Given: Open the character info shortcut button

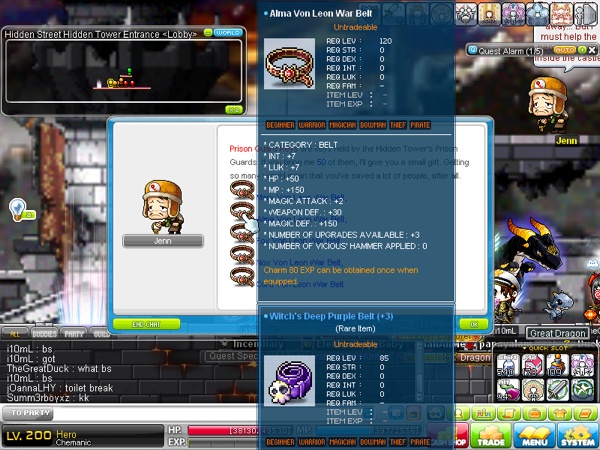Looking at the screenshot, I should (458, 413).
